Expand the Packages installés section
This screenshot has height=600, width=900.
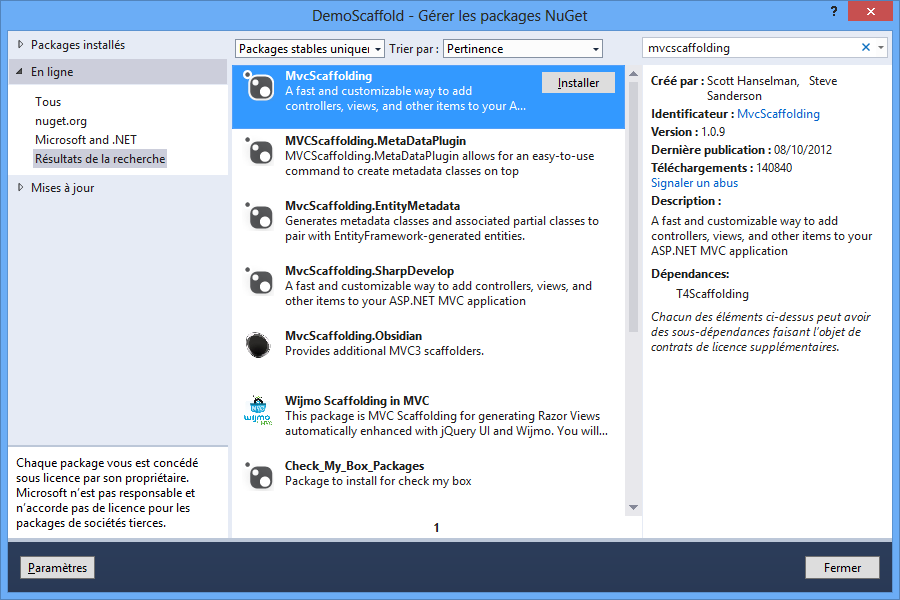tap(21, 44)
